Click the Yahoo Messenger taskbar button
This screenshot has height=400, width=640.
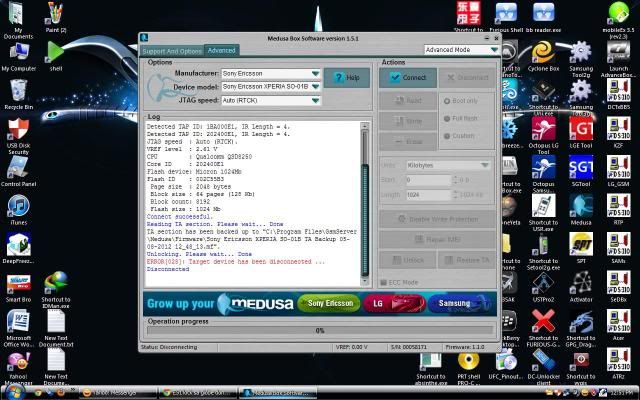point(116,393)
